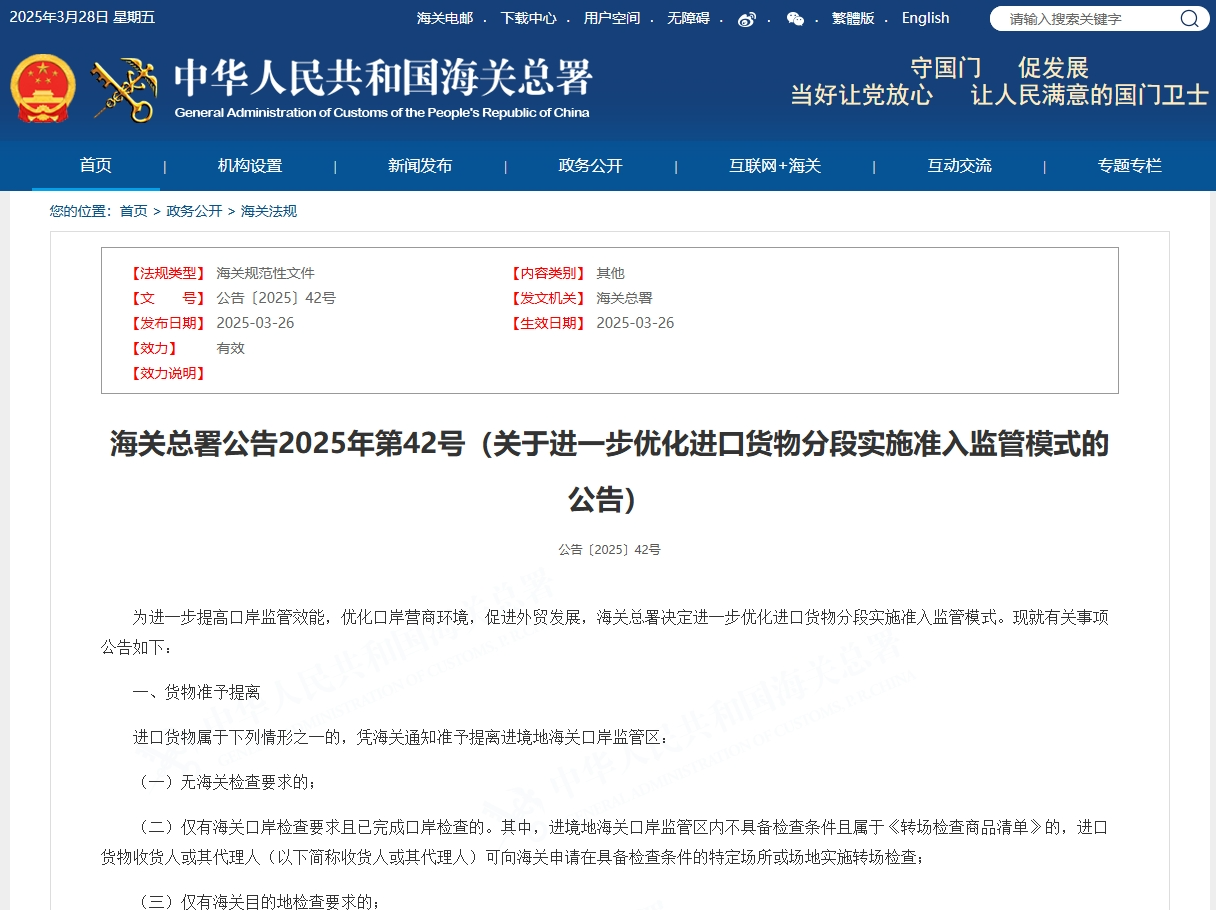The image size is (1216, 910).
Task: Open the 互联网+海关 section
Action: (x=775, y=165)
